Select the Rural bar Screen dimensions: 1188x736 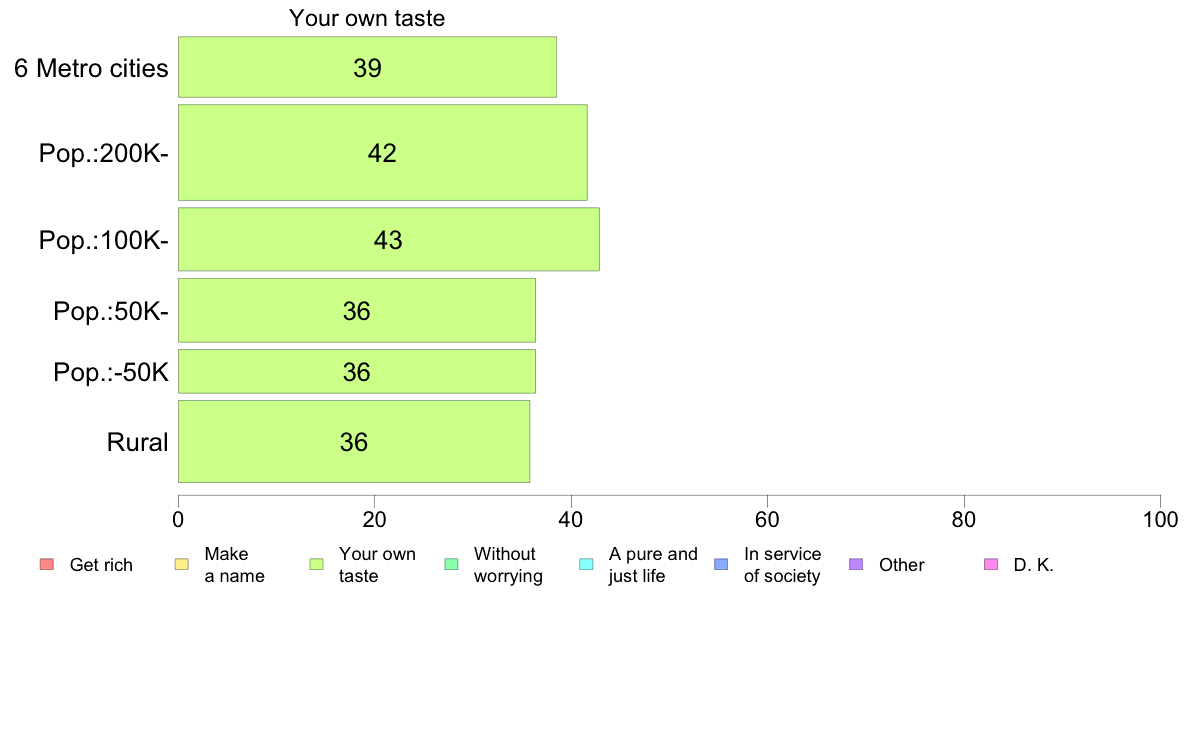[354, 442]
